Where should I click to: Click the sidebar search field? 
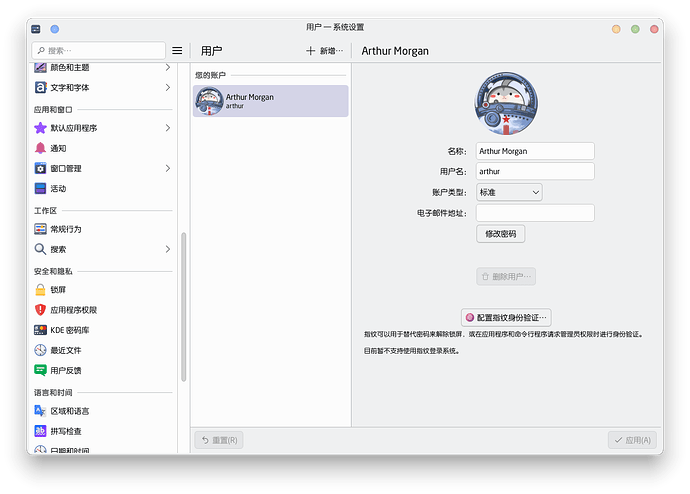99,51
